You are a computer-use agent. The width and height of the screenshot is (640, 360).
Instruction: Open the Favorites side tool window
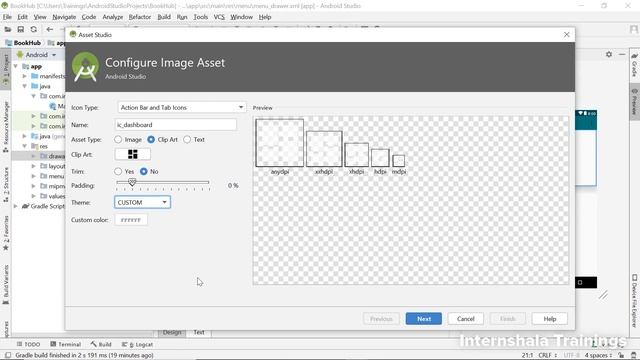(6, 233)
